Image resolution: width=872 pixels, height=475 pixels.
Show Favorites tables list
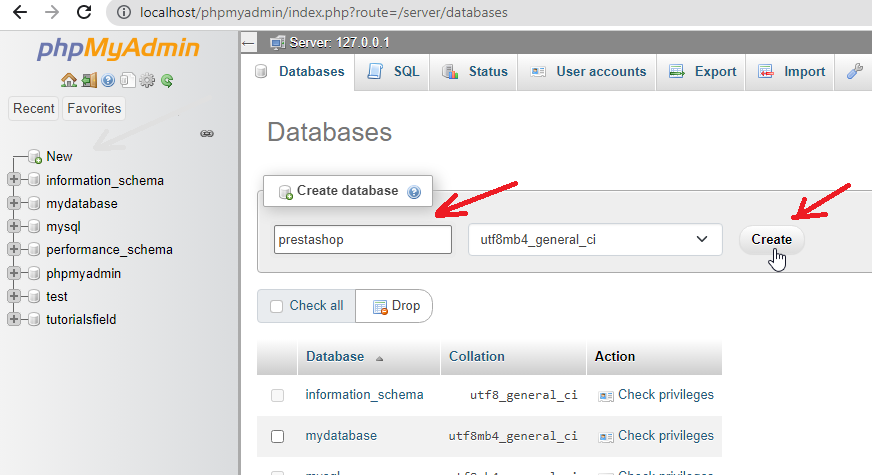click(x=94, y=108)
